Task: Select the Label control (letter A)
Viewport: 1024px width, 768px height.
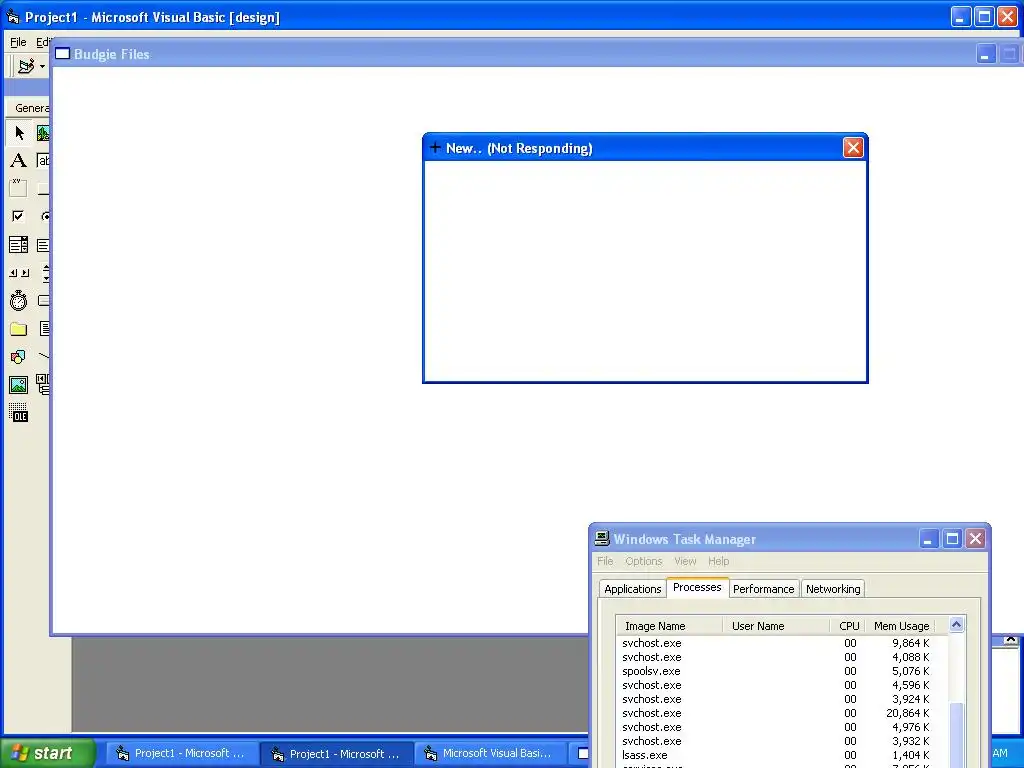Action: (18, 161)
